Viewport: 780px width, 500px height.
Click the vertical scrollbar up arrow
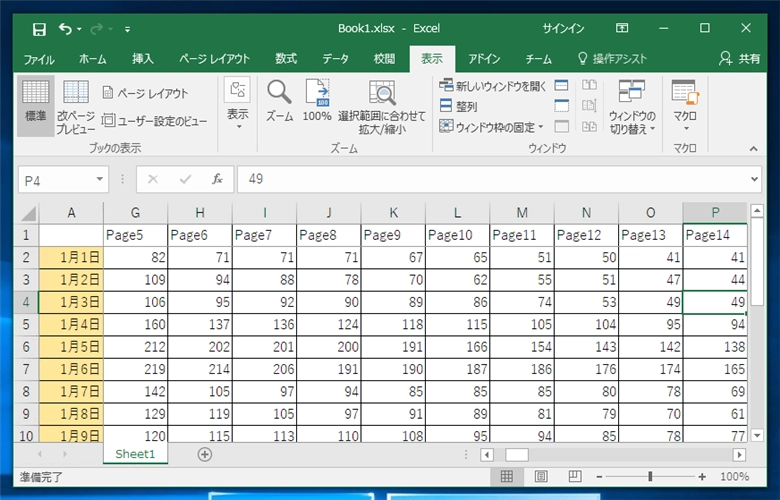[x=757, y=211]
